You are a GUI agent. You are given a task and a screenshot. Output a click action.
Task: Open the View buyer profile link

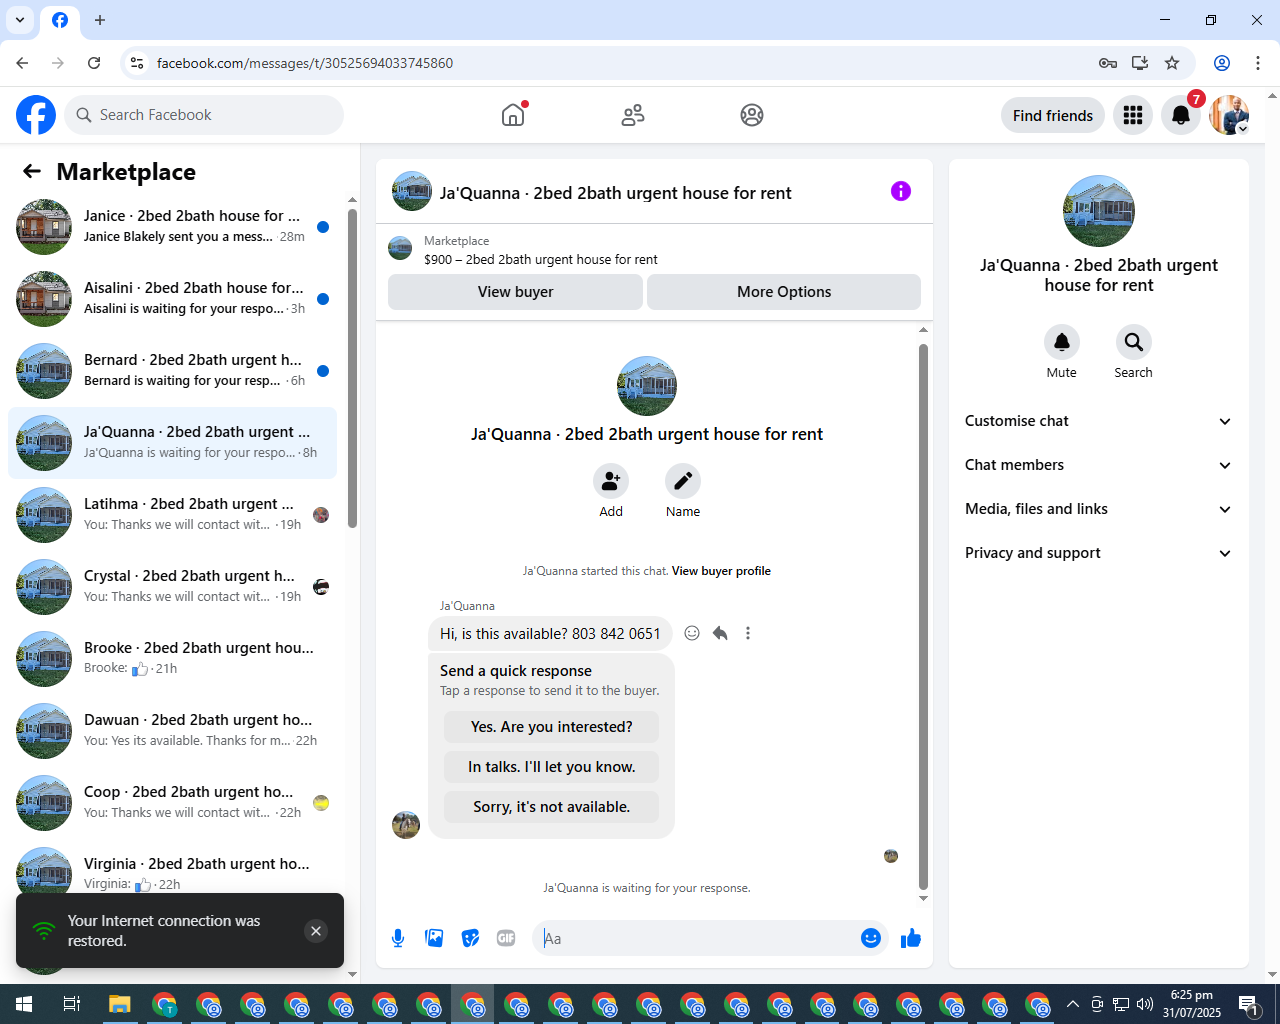coord(721,571)
